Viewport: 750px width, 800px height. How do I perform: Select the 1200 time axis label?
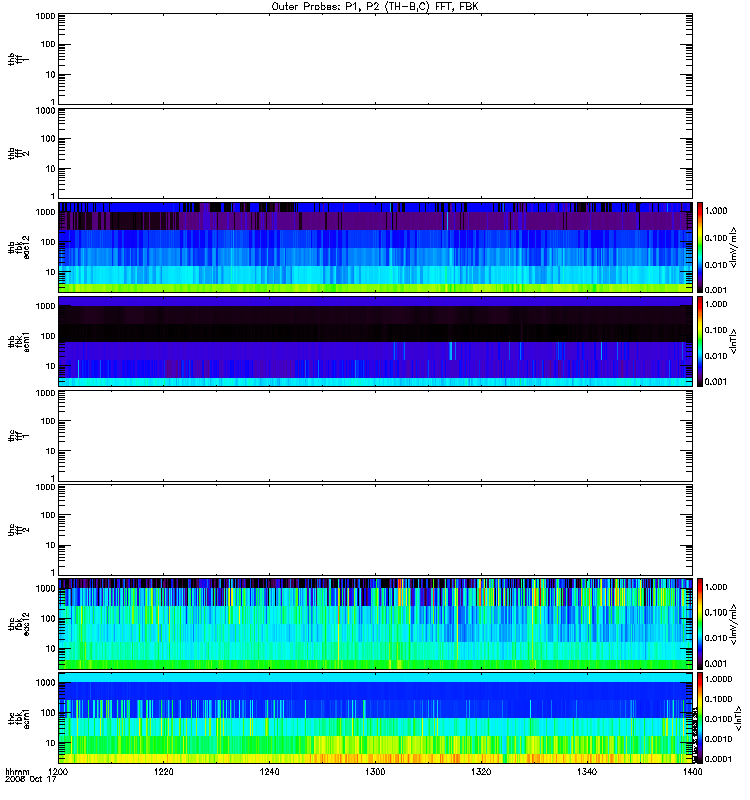[x=58, y=771]
